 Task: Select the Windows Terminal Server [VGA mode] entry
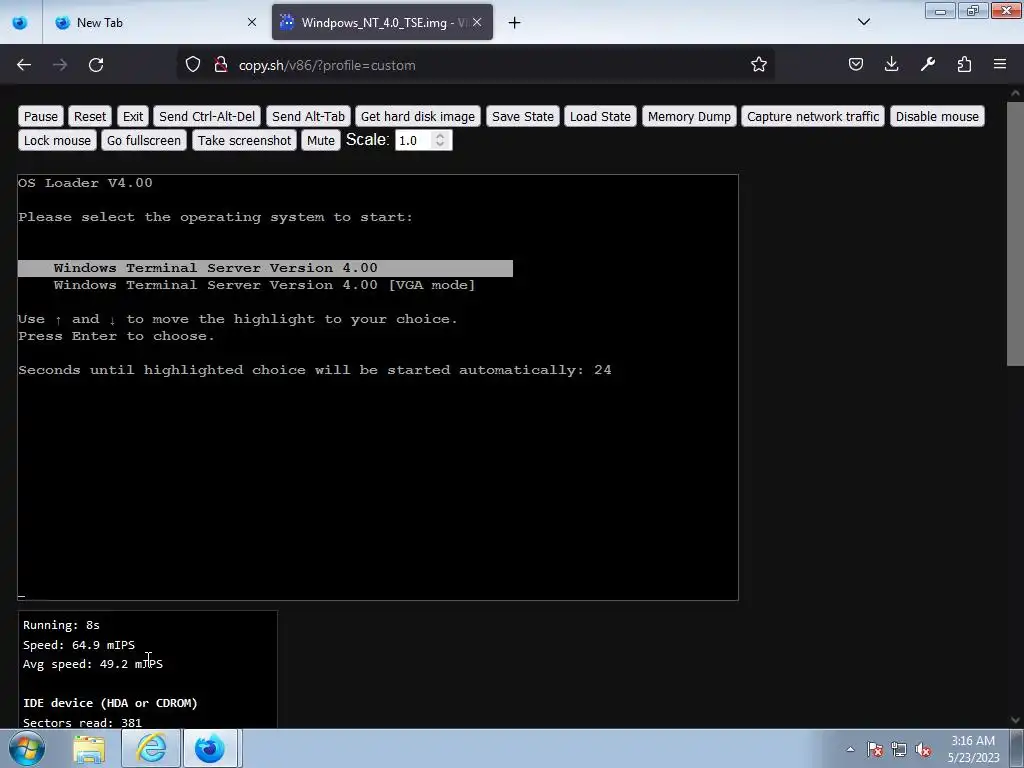click(264, 285)
